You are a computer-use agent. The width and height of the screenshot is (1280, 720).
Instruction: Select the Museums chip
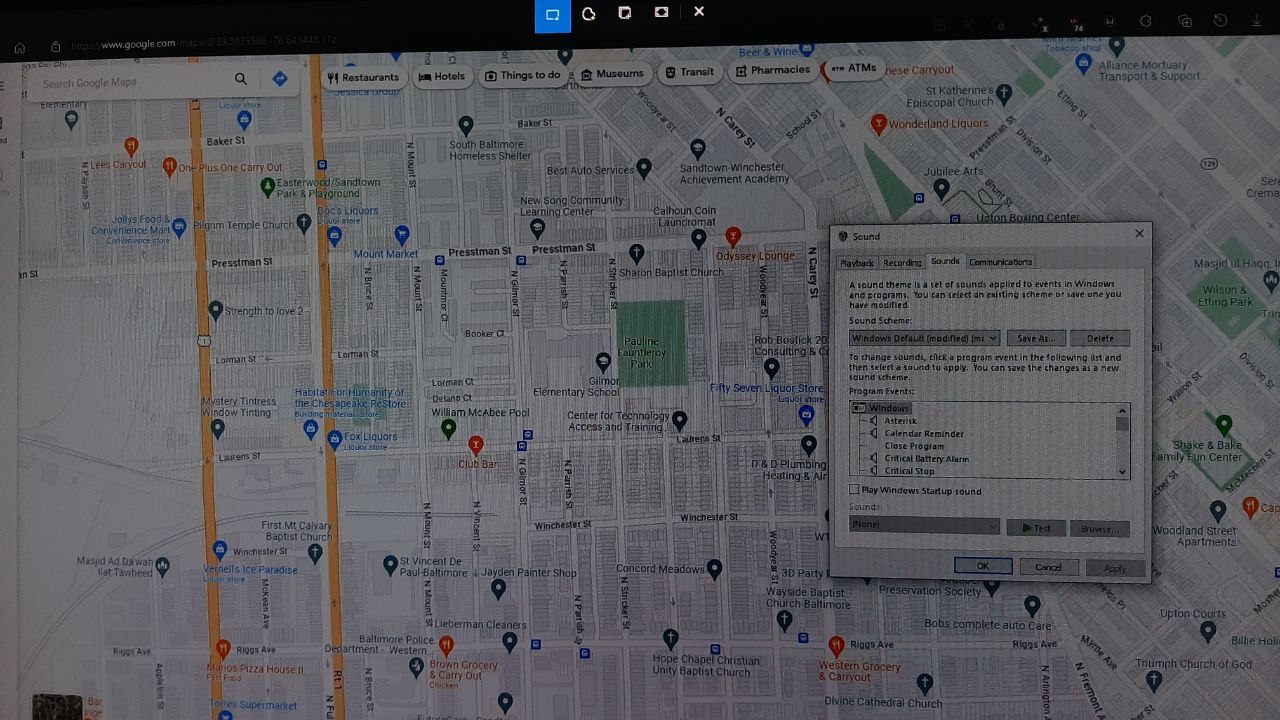[x=612, y=74]
